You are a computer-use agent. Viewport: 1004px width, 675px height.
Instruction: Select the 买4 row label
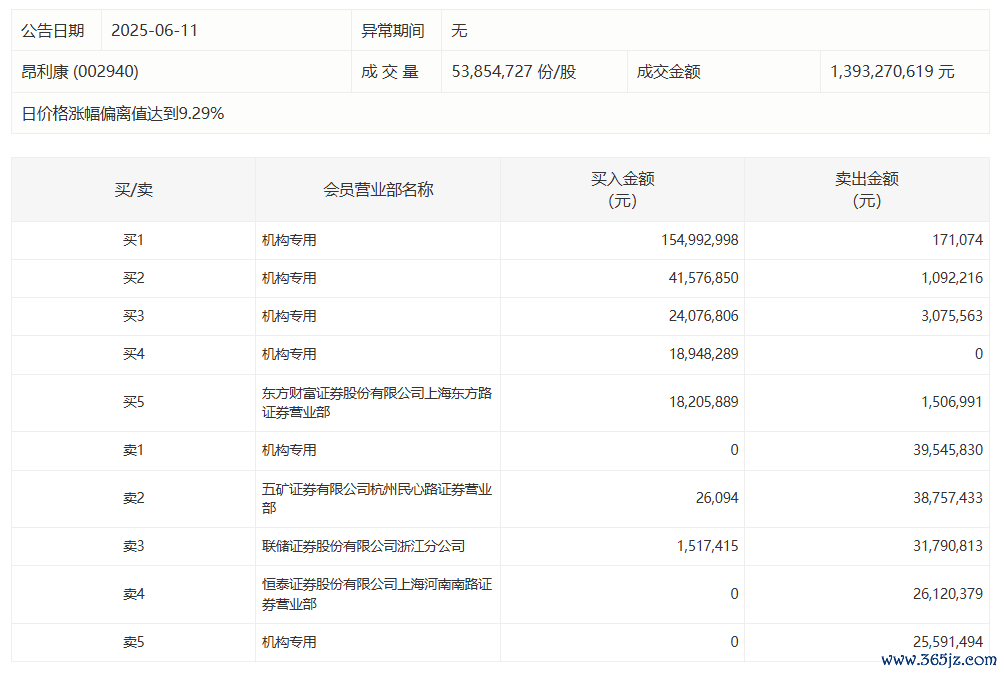tap(133, 354)
